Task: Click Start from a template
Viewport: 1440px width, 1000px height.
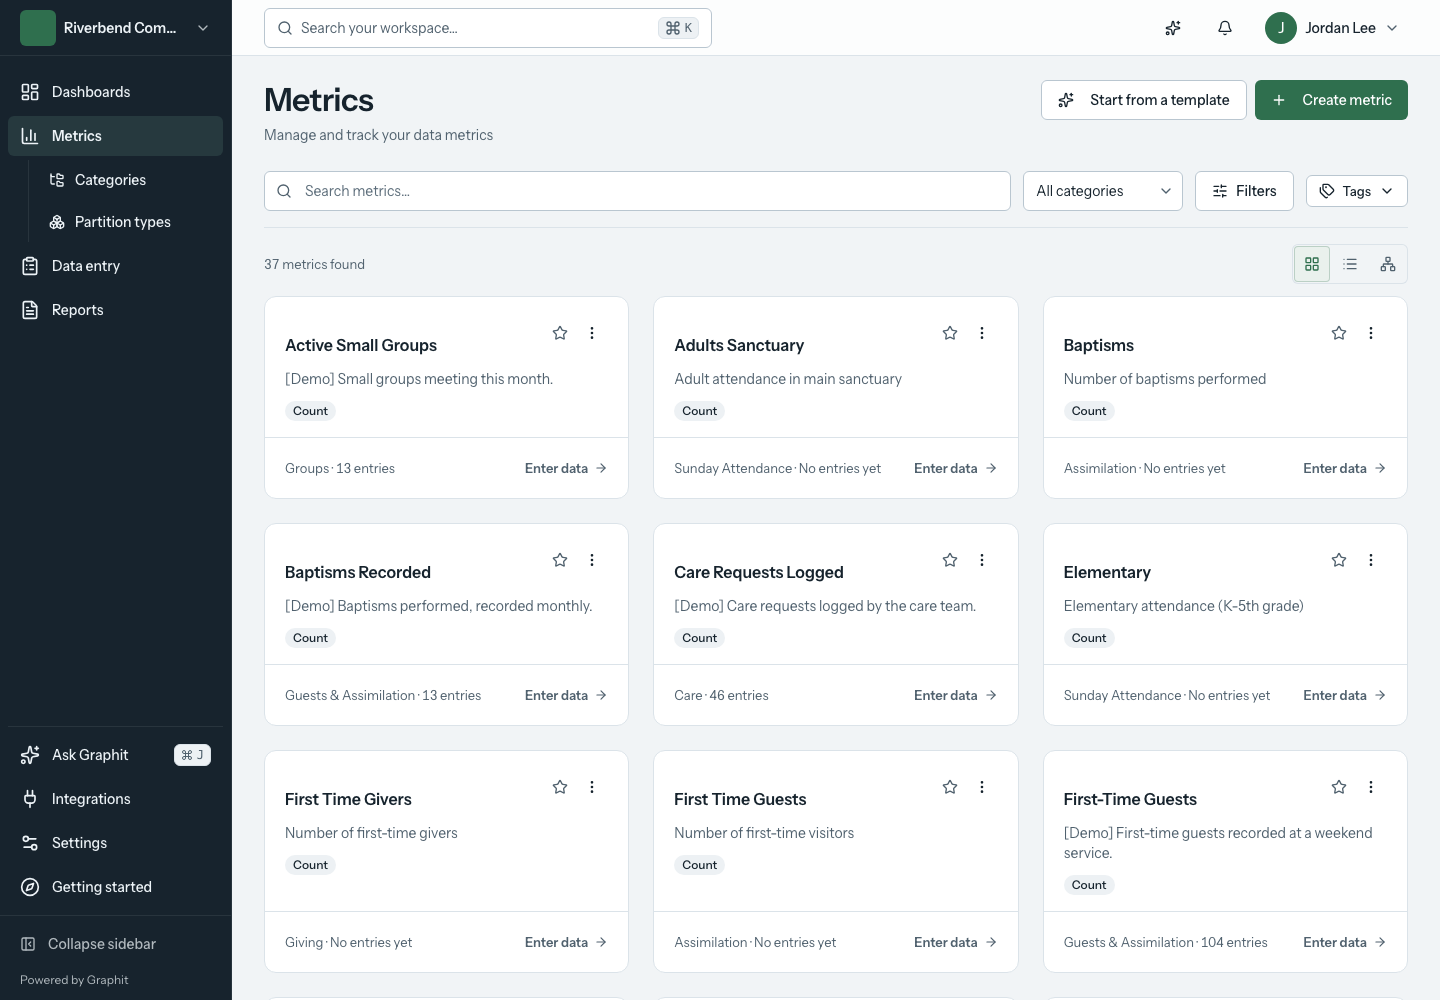Action: coord(1144,100)
